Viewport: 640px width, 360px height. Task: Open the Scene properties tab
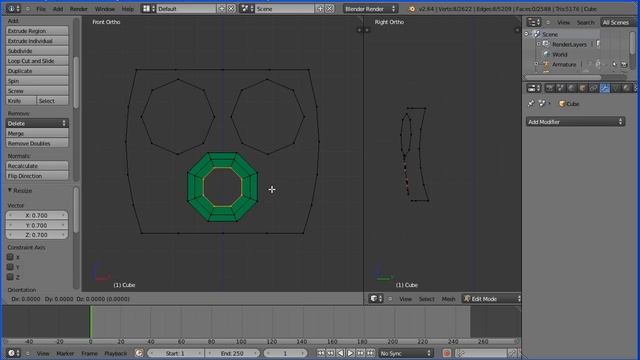click(x=560, y=88)
